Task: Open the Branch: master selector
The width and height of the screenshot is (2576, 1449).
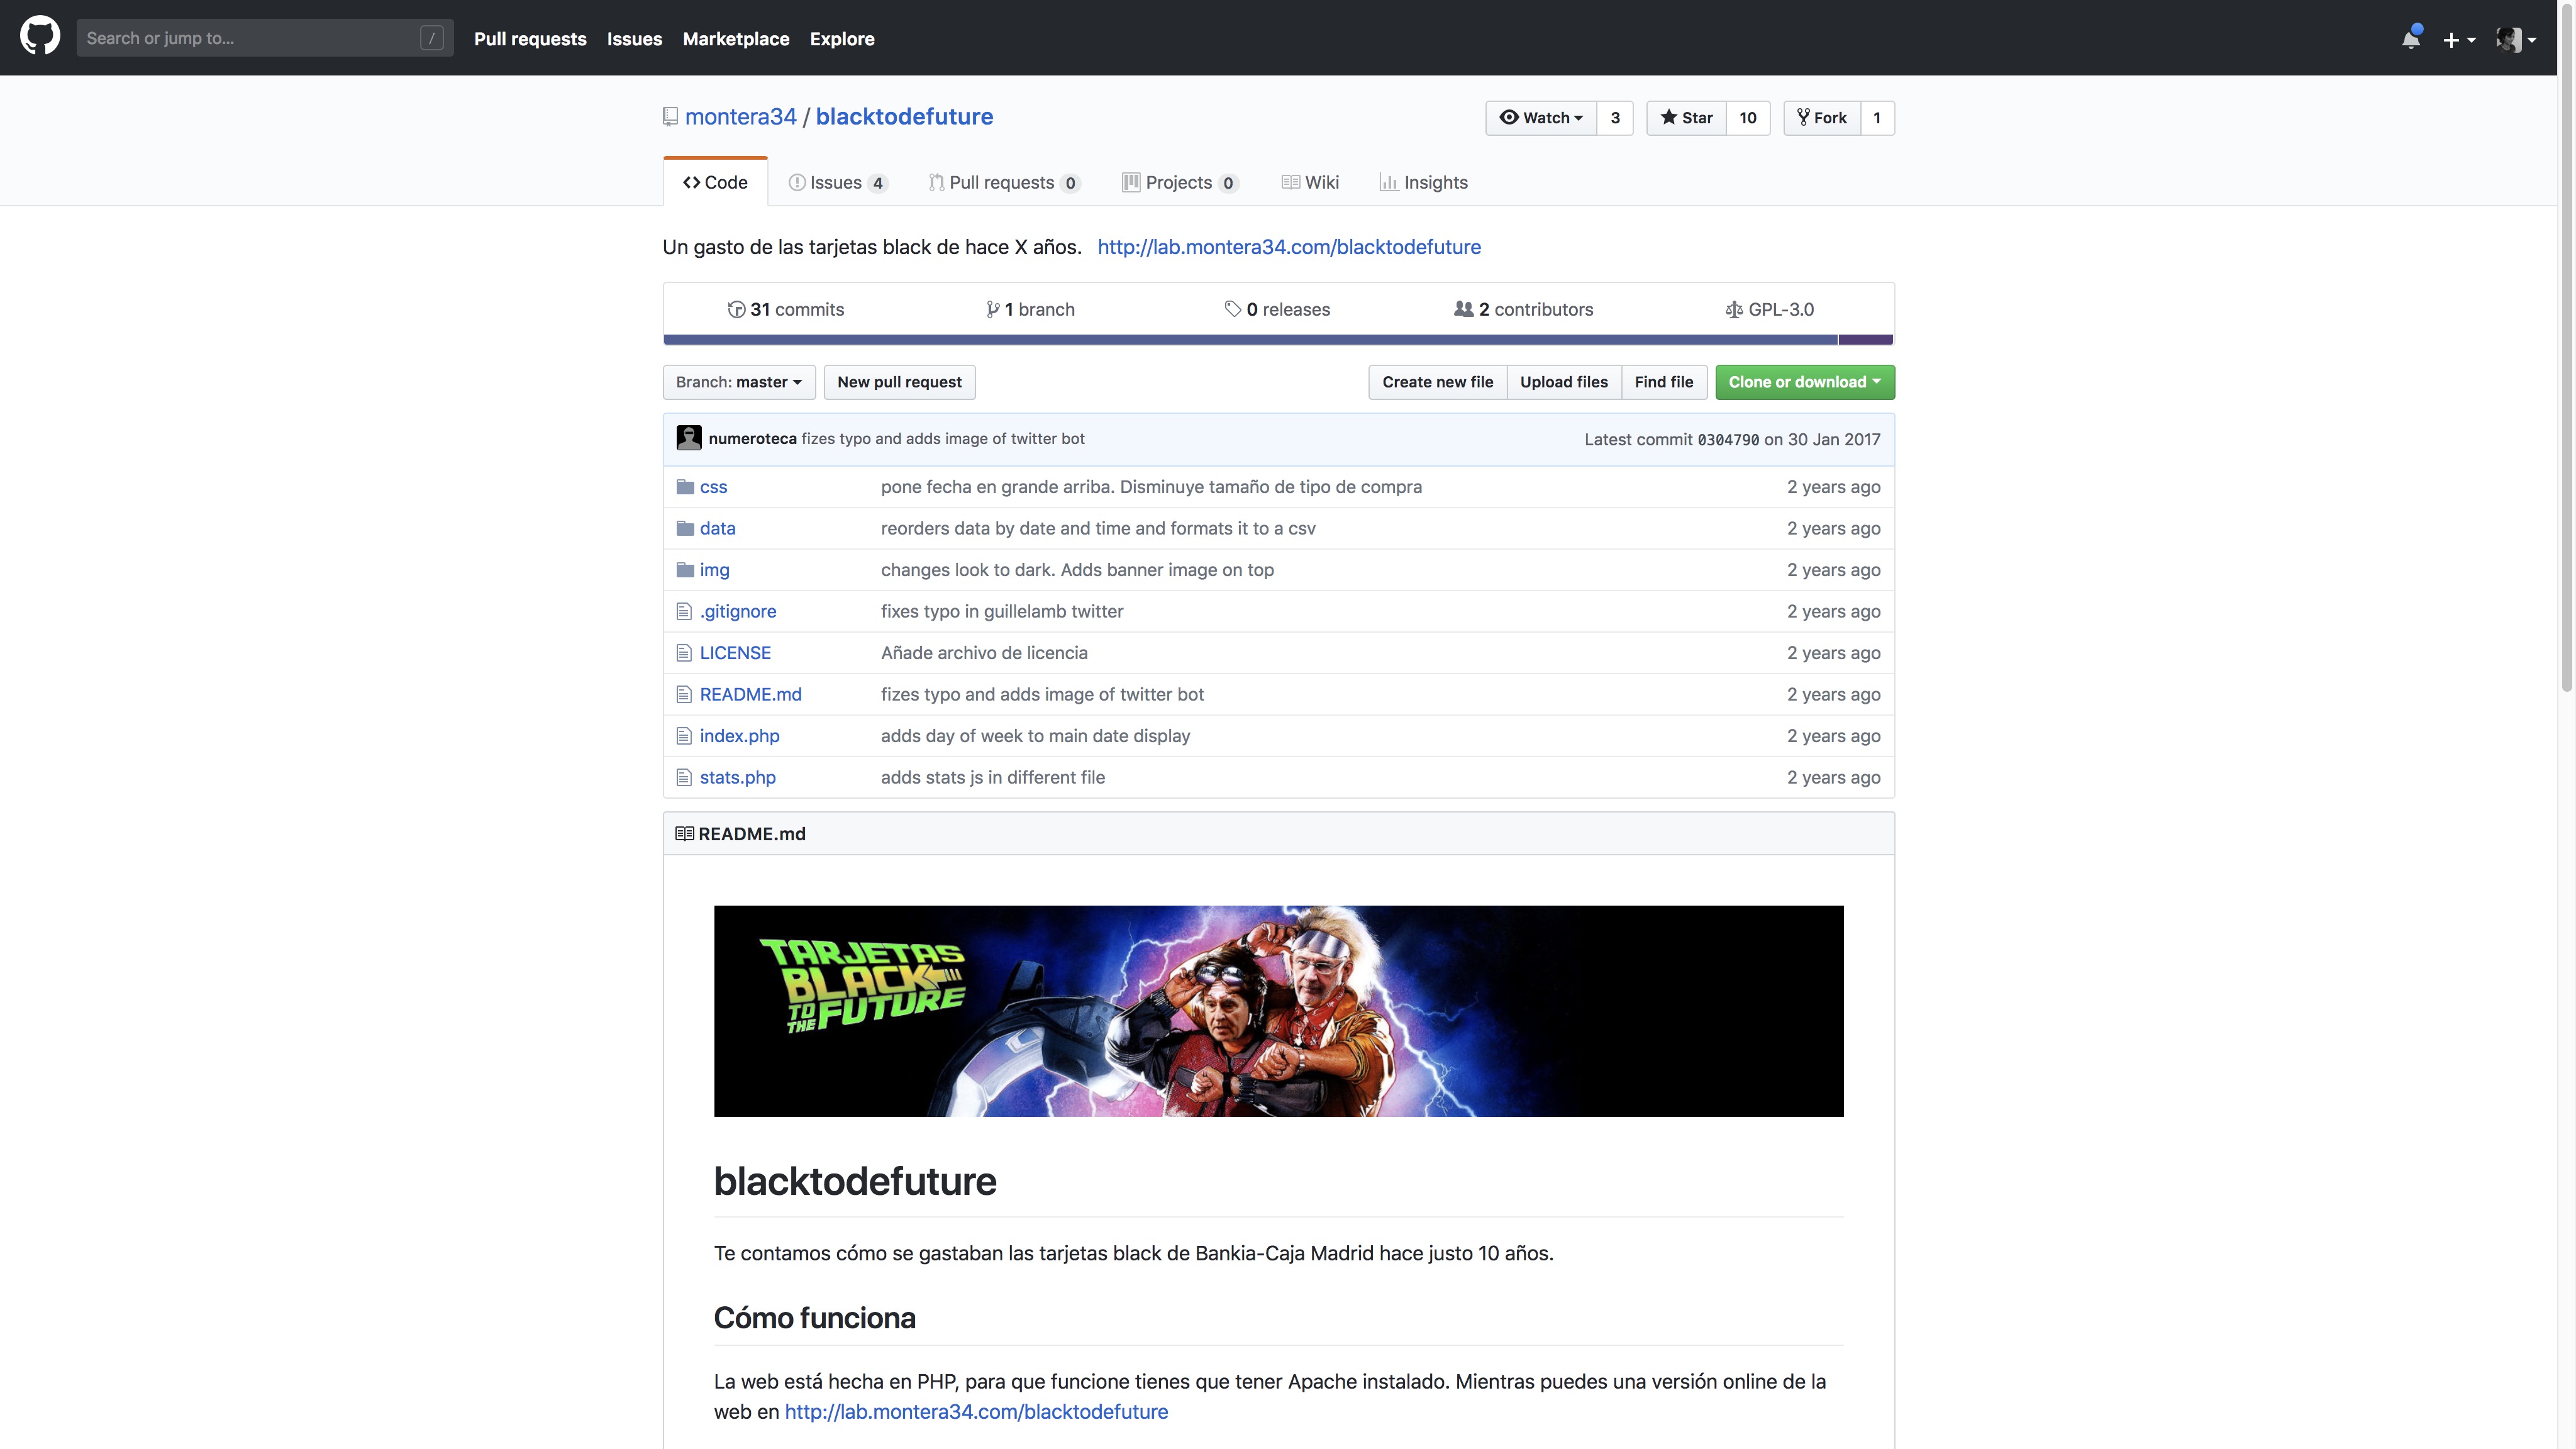Action: click(739, 382)
